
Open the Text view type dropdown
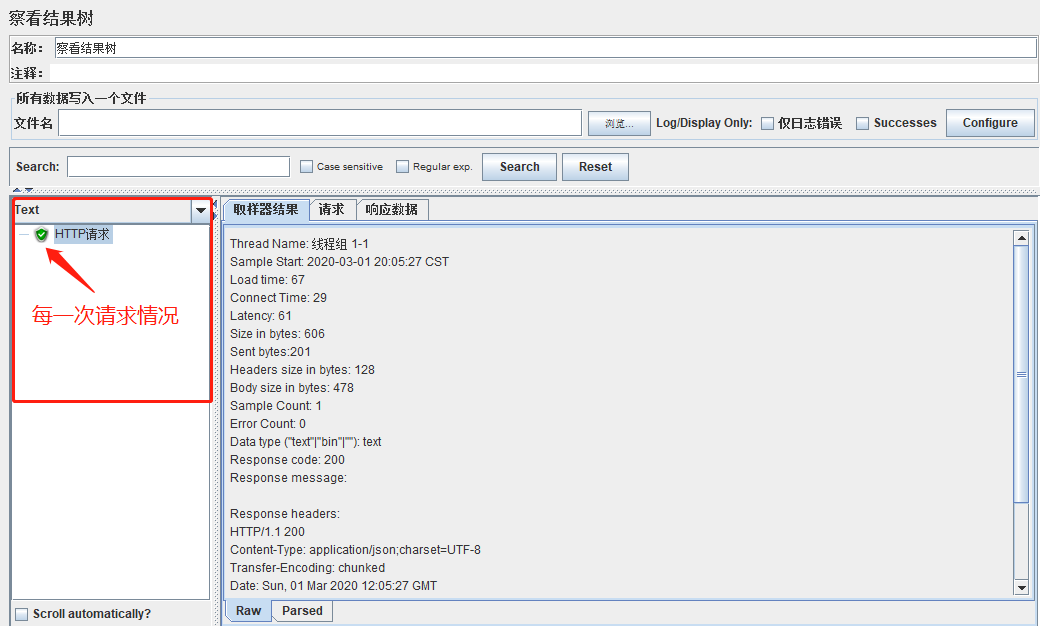202,210
